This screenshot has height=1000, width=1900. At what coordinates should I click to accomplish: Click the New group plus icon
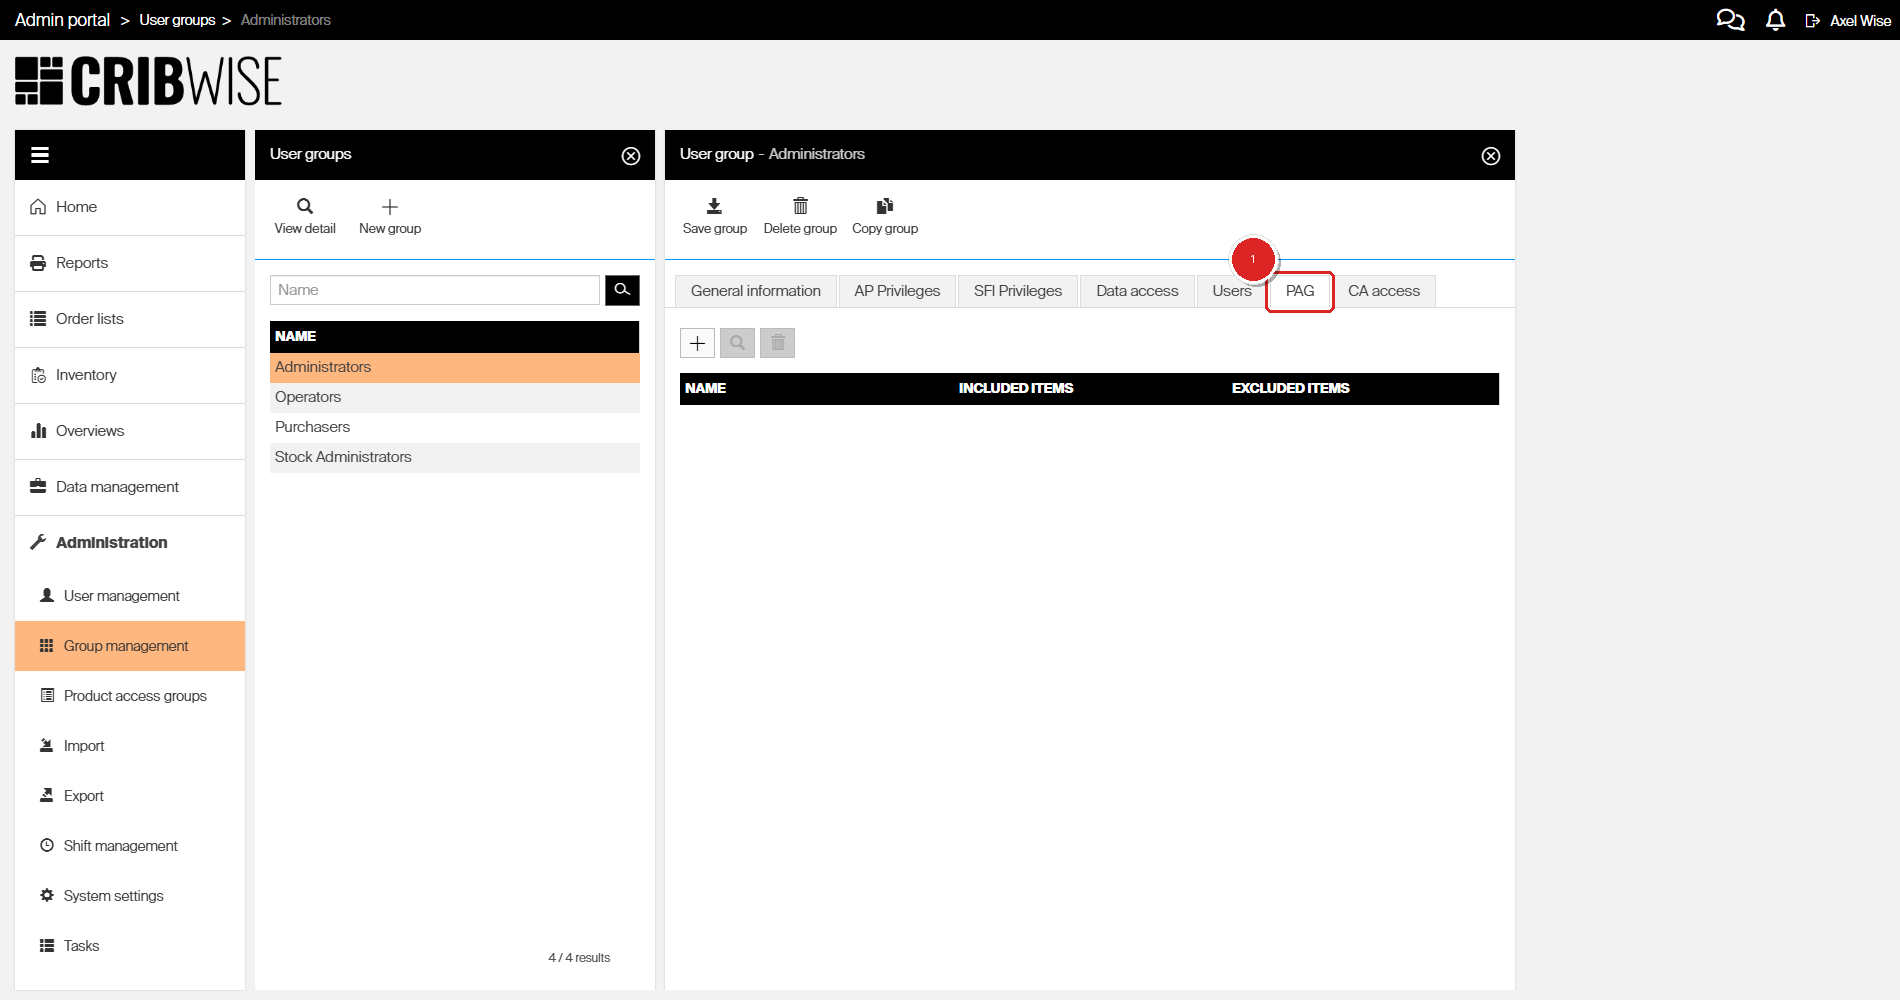(x=390, y=207)
